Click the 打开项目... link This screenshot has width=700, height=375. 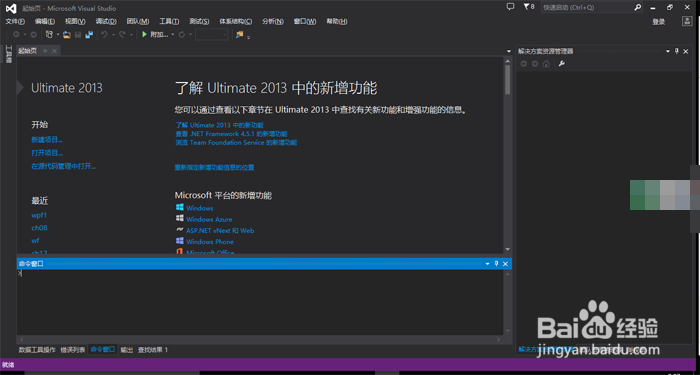(x=47, y=153)
